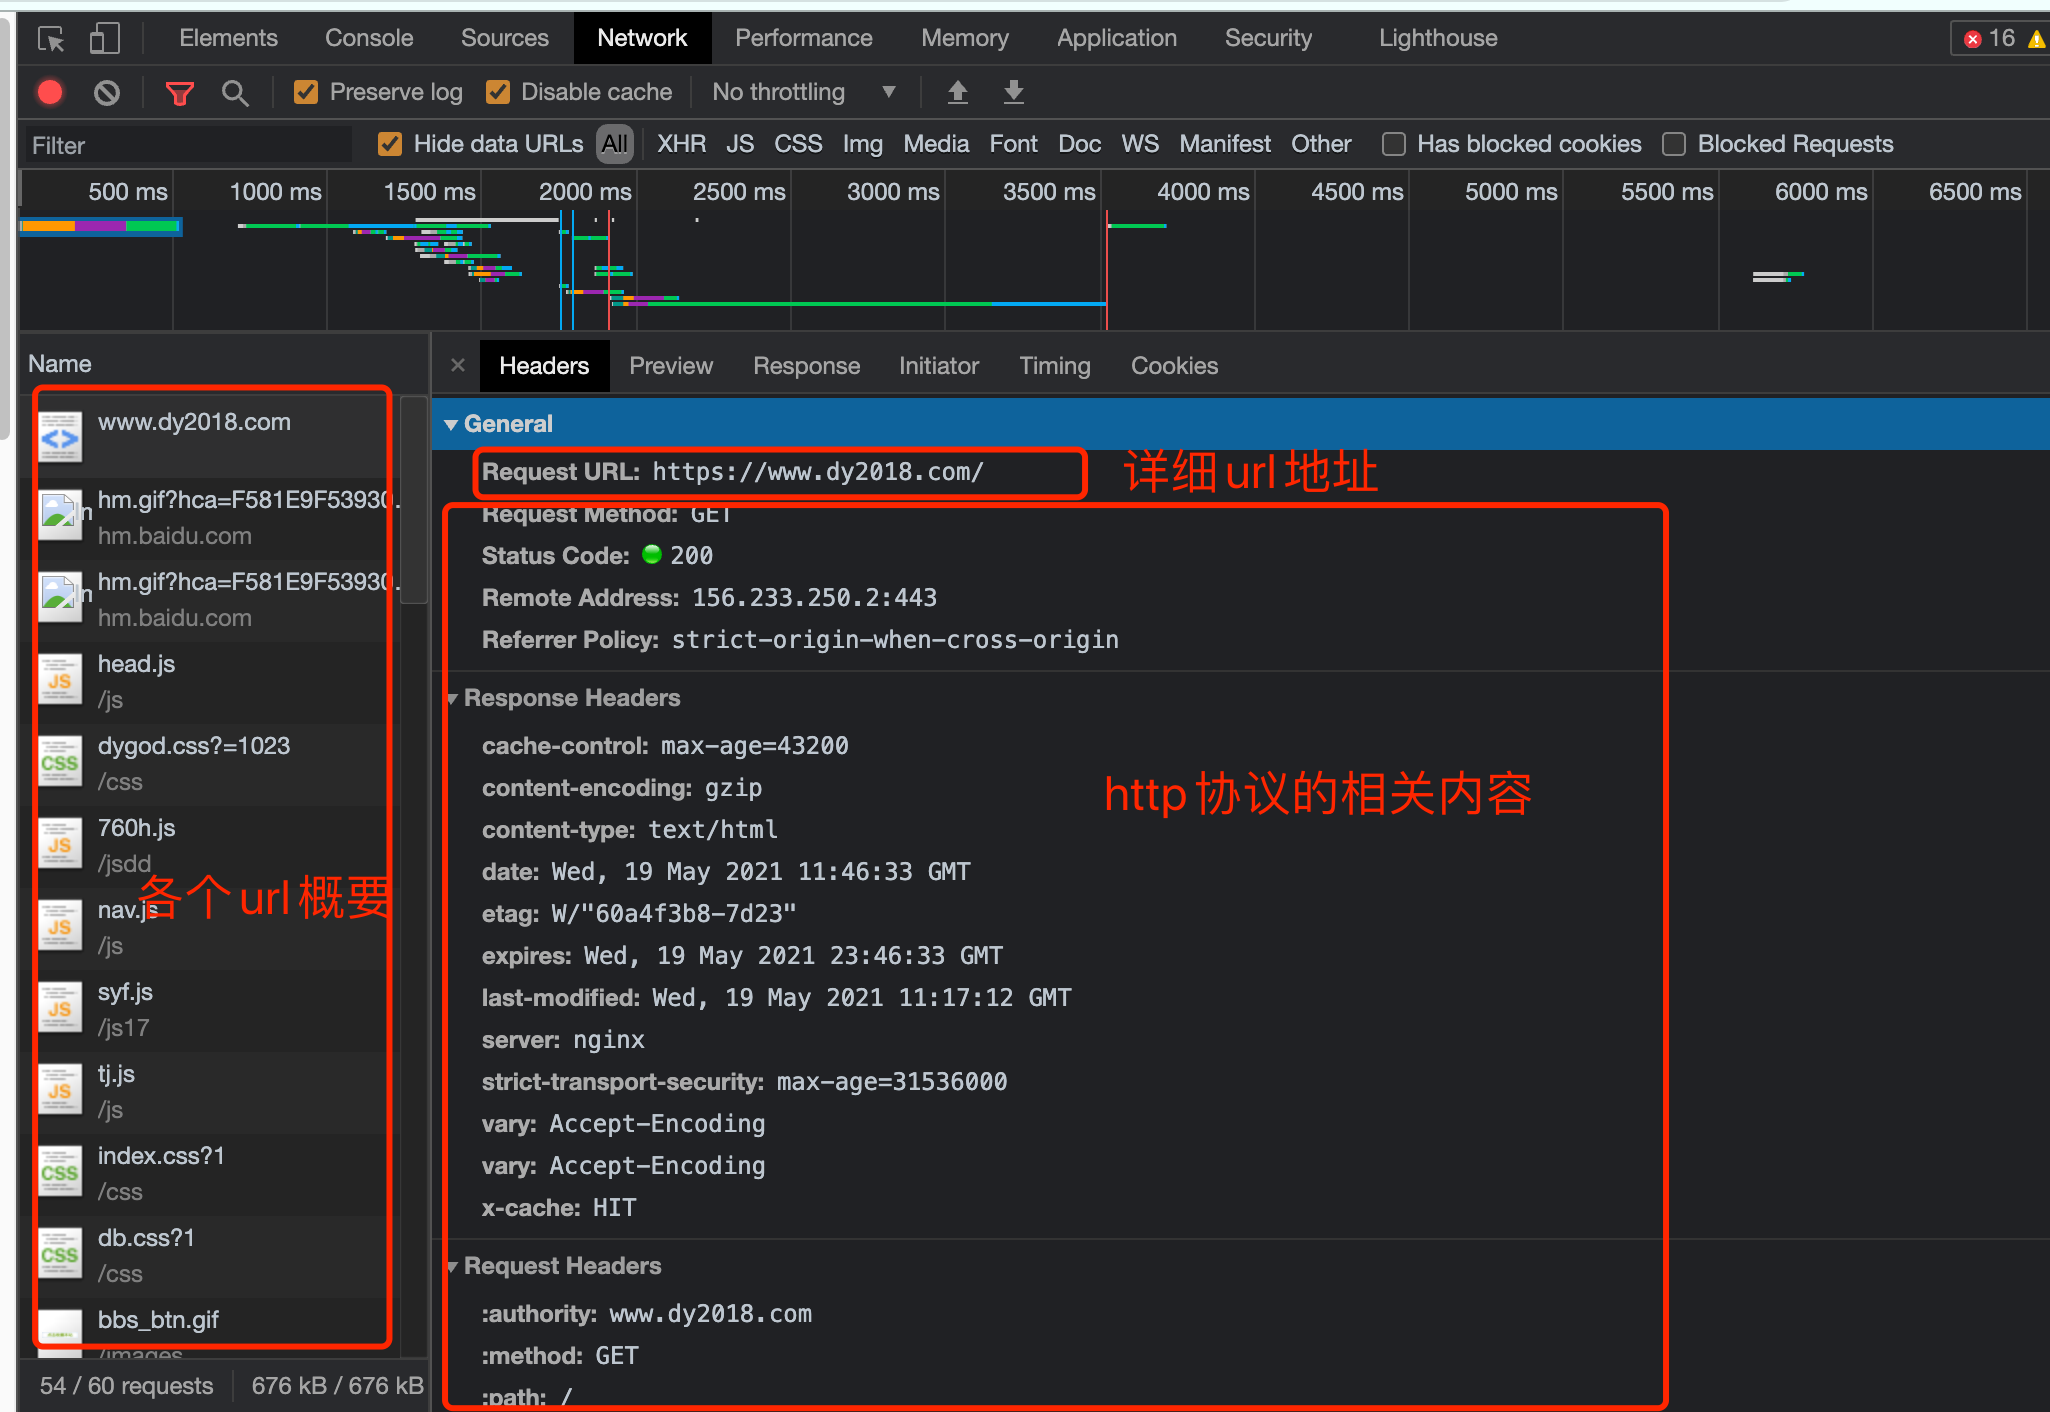Click the export HAR download arrow
This screenshot has height=1412, width=2050.
(1013, 93)
